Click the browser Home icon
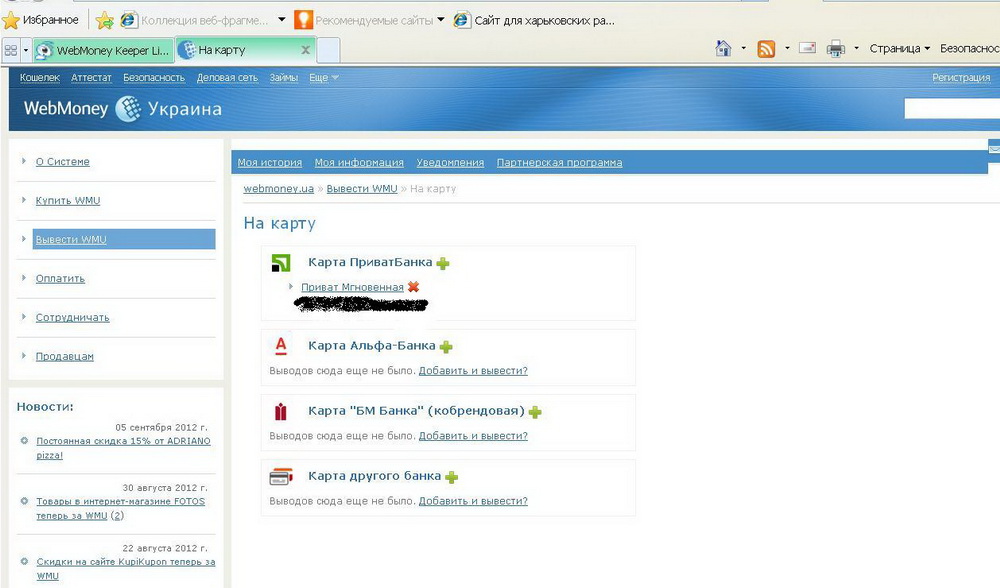Image resolution: width=1000 pixels, height=588 pixels. 723,48
